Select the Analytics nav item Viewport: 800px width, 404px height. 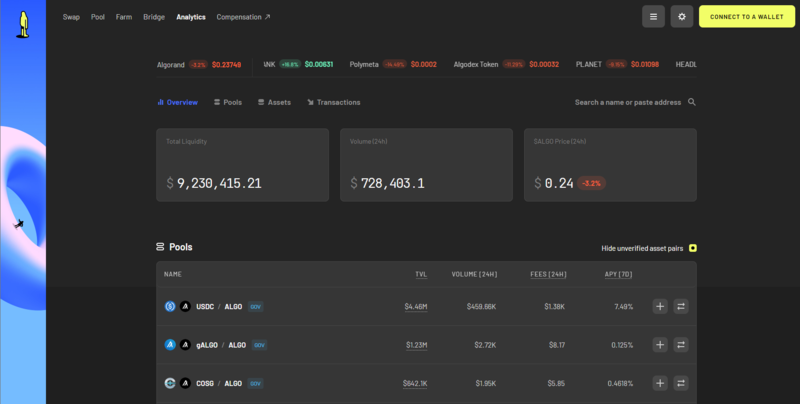(191, 17)
